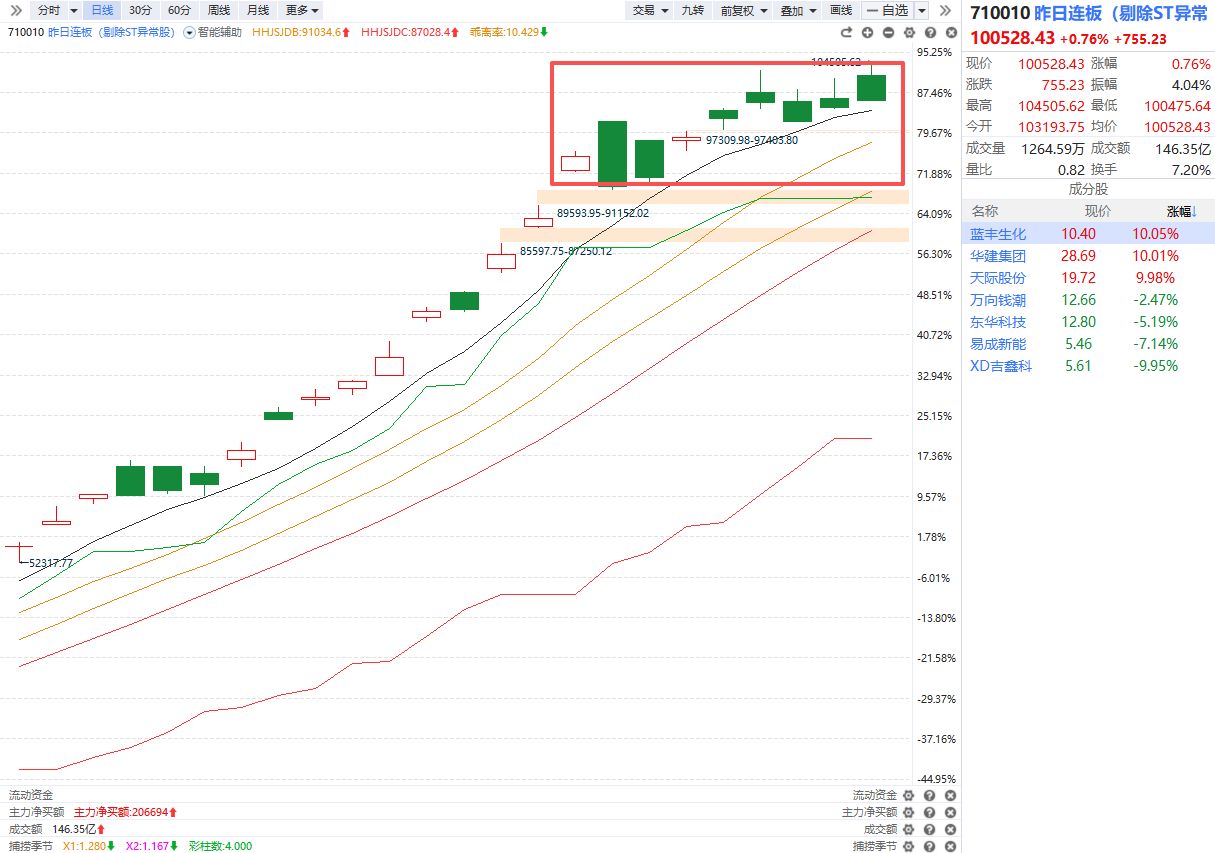Open the 前复权 adjustment dropdown
This screenshot has height=853, width=1215.
pyautogui.click(x=744, y=10)
